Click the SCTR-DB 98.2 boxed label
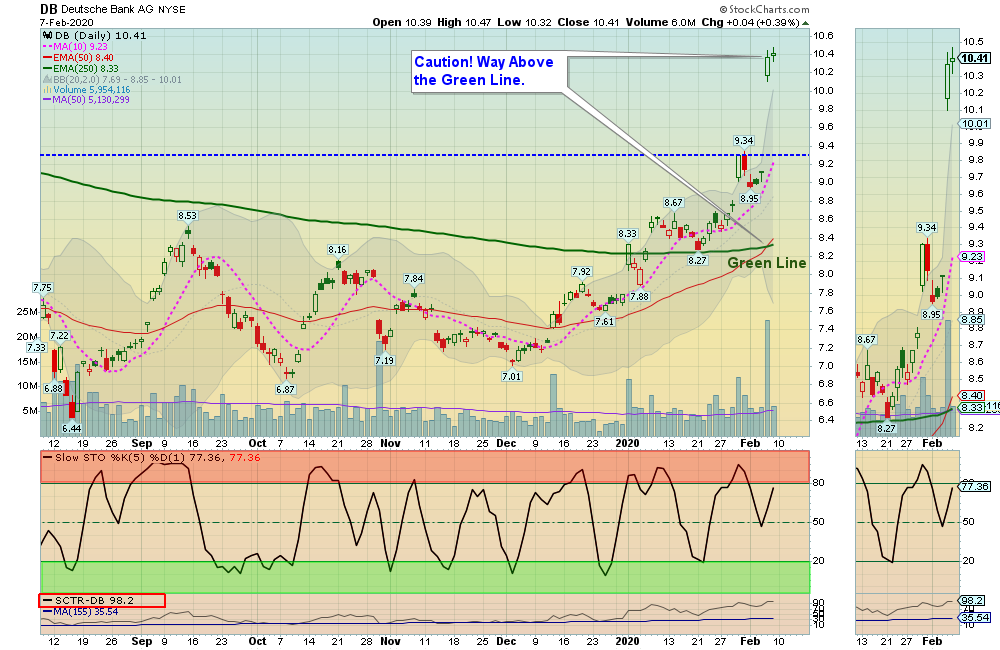Viewport: 1000px width, 650px height. (x=102, y=600)
